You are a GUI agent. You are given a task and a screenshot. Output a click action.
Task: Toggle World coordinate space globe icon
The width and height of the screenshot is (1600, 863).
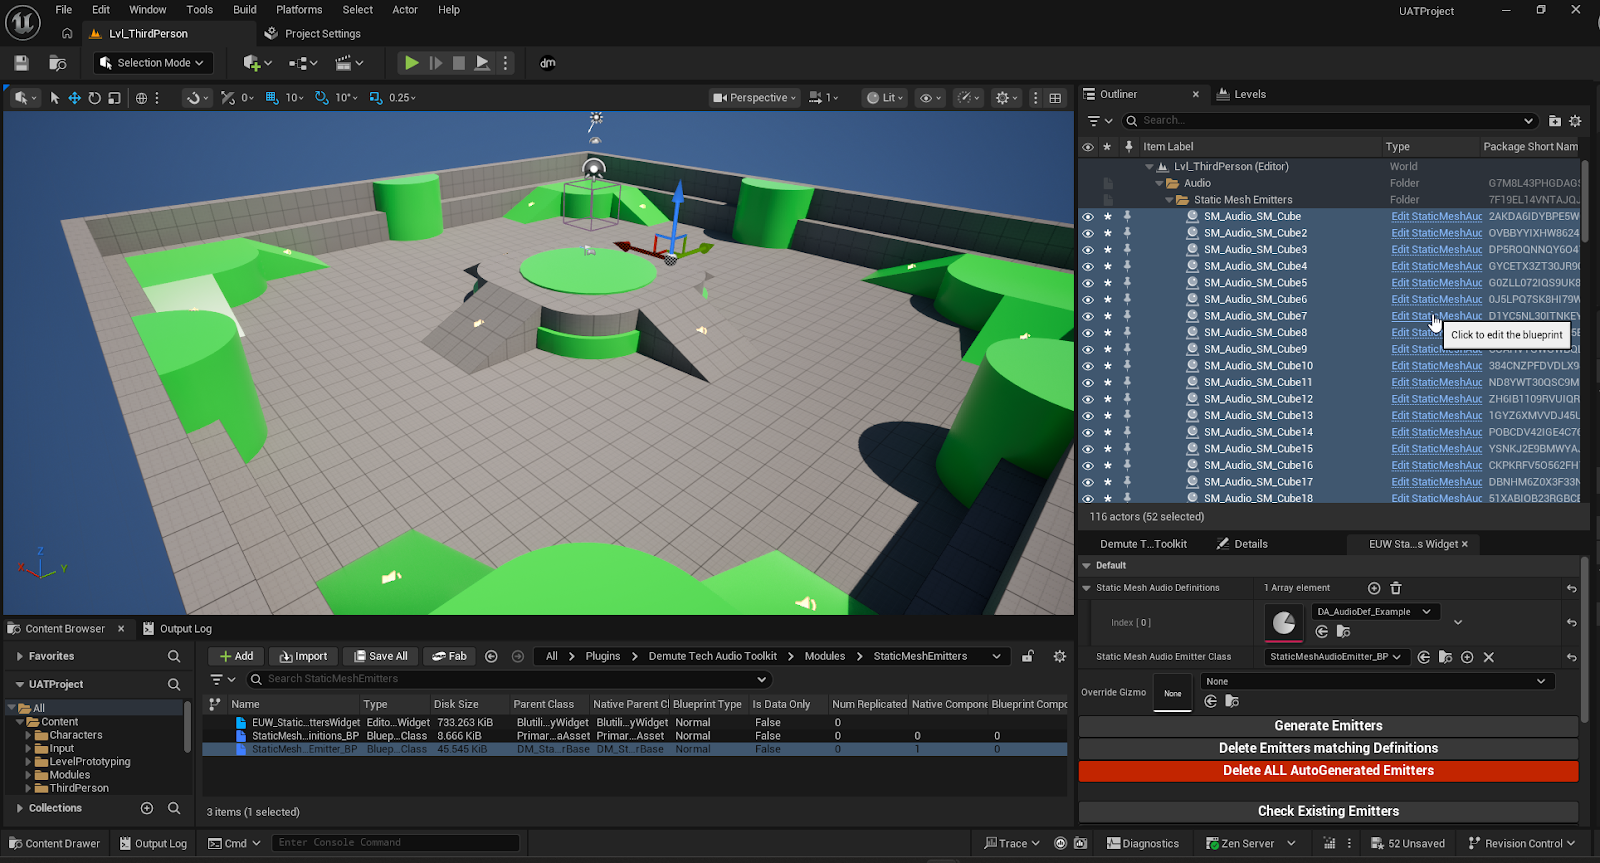(142, 98)
